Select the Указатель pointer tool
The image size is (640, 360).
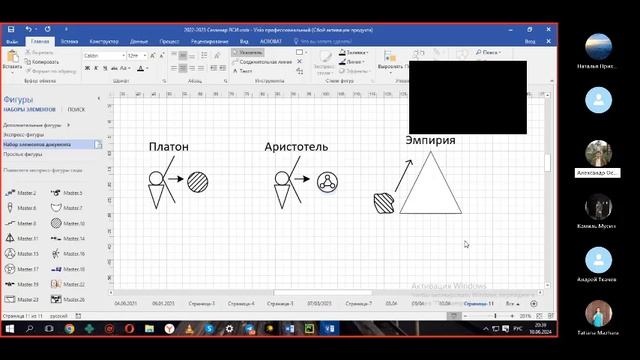click(x=248, y=52)
